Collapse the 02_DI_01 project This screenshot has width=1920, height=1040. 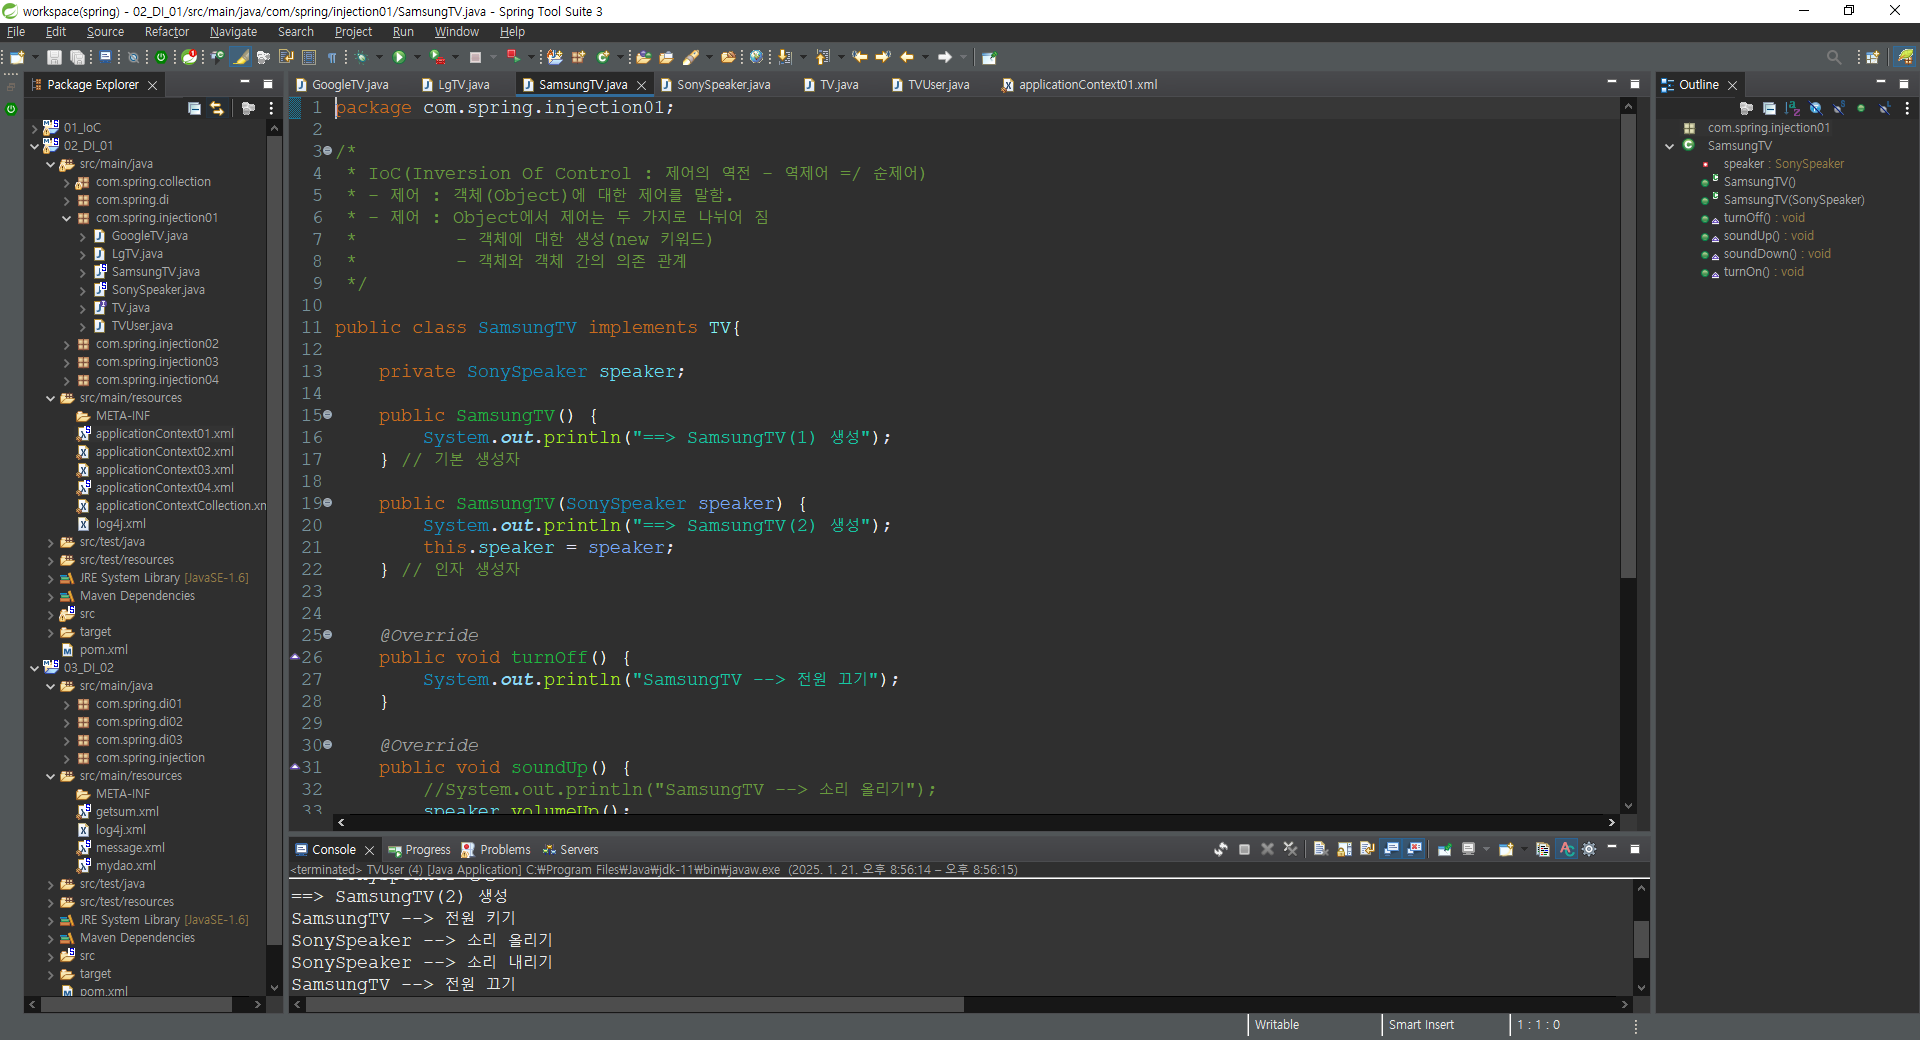point(34,146)
